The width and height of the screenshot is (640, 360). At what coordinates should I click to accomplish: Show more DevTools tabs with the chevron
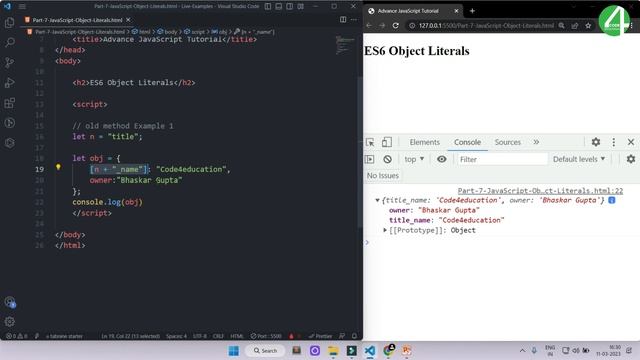click(536, 142)
